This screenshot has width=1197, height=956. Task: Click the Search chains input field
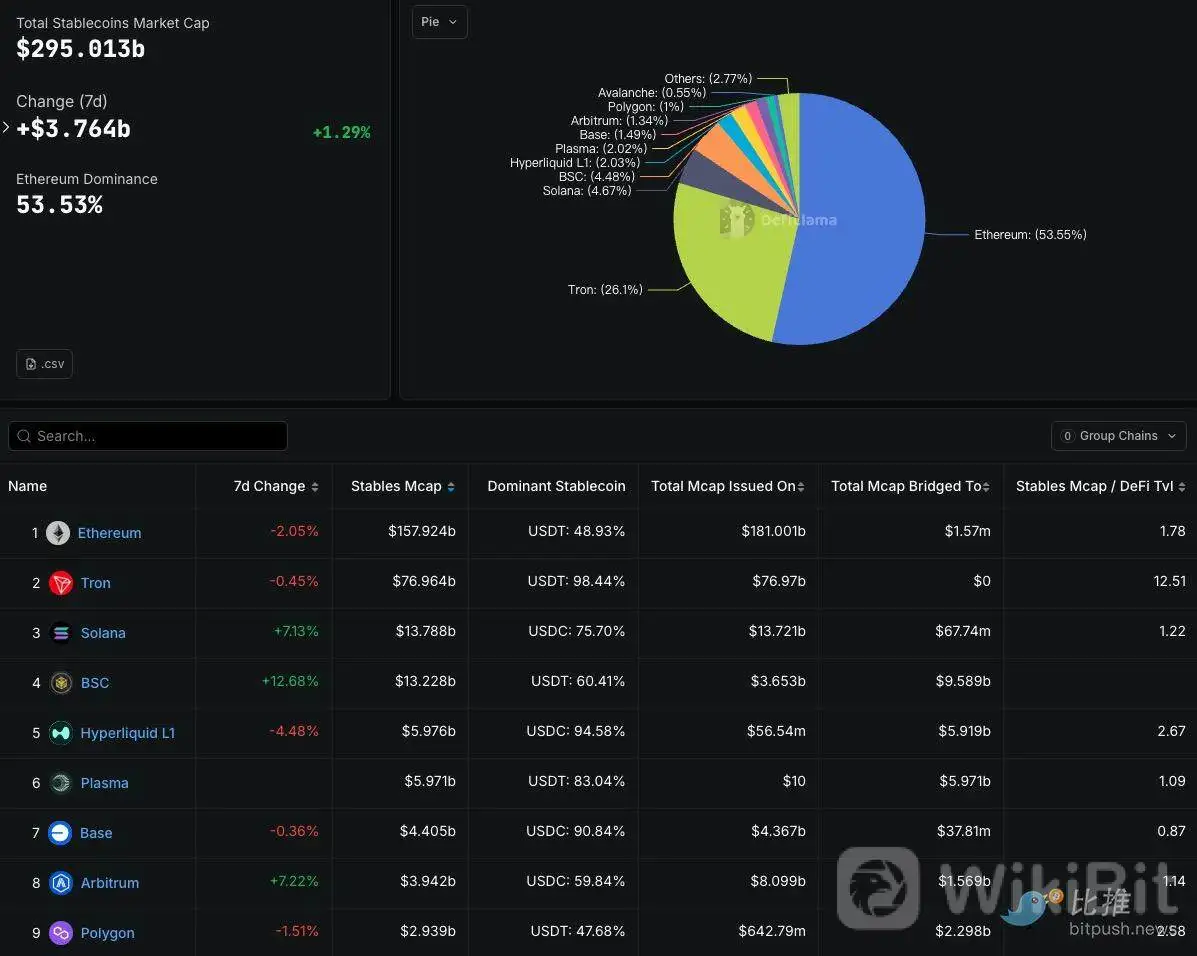pos(148,436)
